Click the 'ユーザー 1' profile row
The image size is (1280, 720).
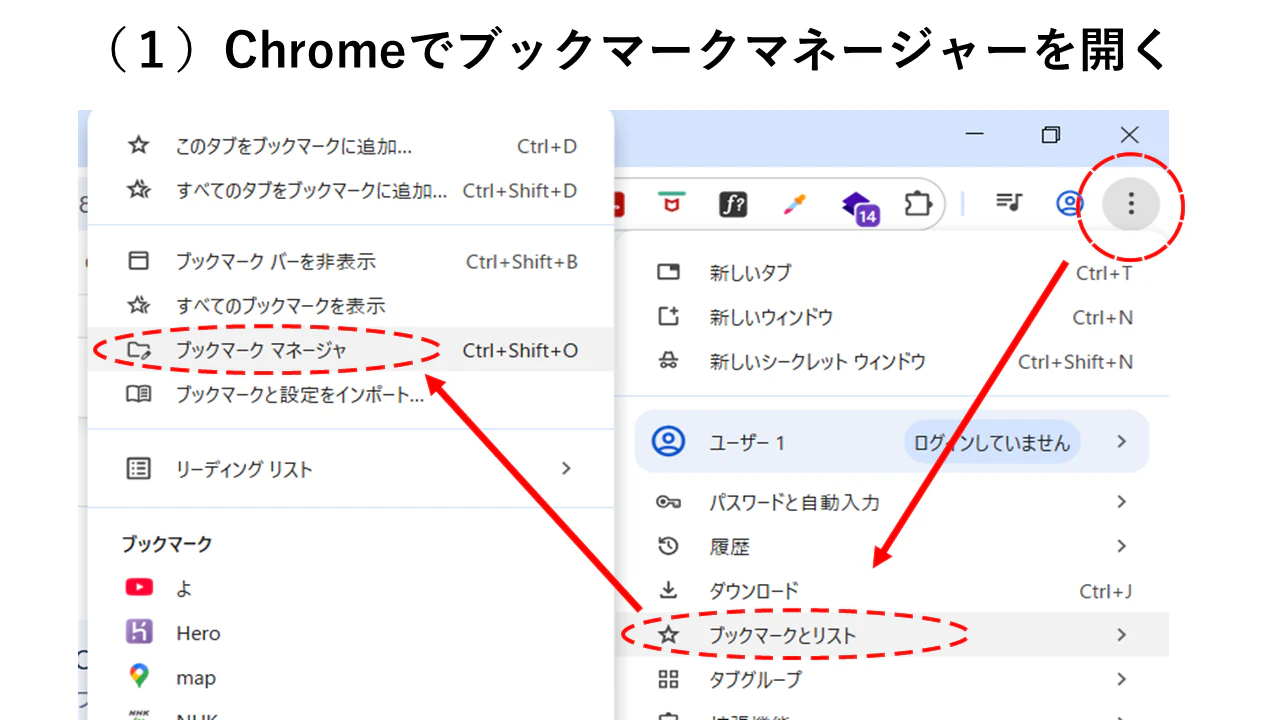tap(892, 442)
